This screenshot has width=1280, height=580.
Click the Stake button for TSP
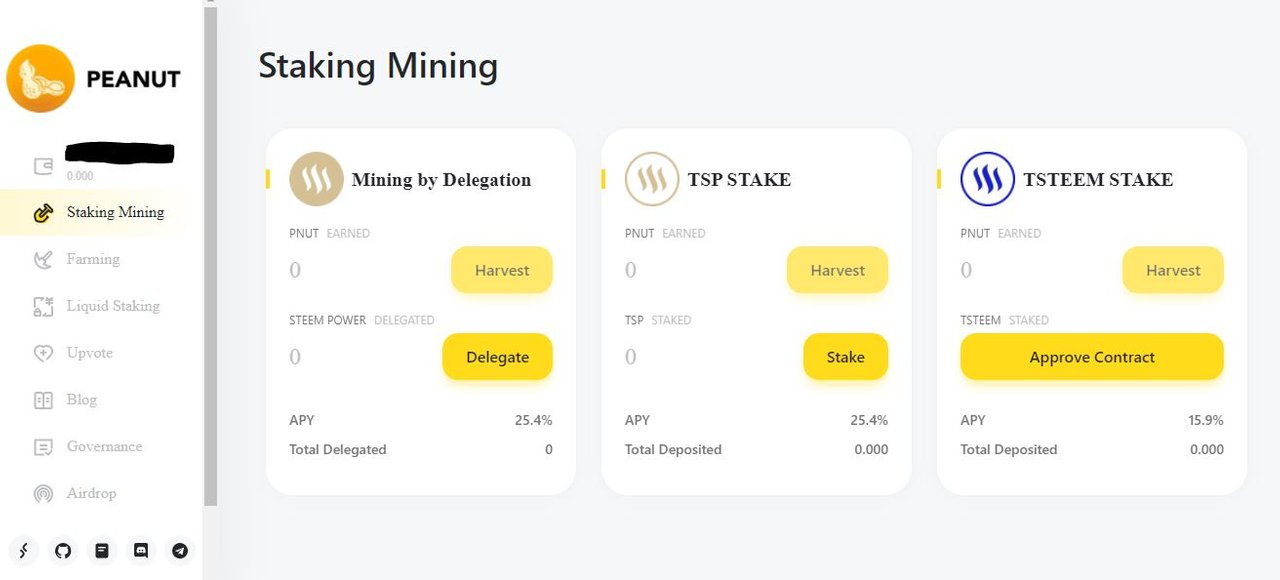pyautogui.click(x=845, y=357)
